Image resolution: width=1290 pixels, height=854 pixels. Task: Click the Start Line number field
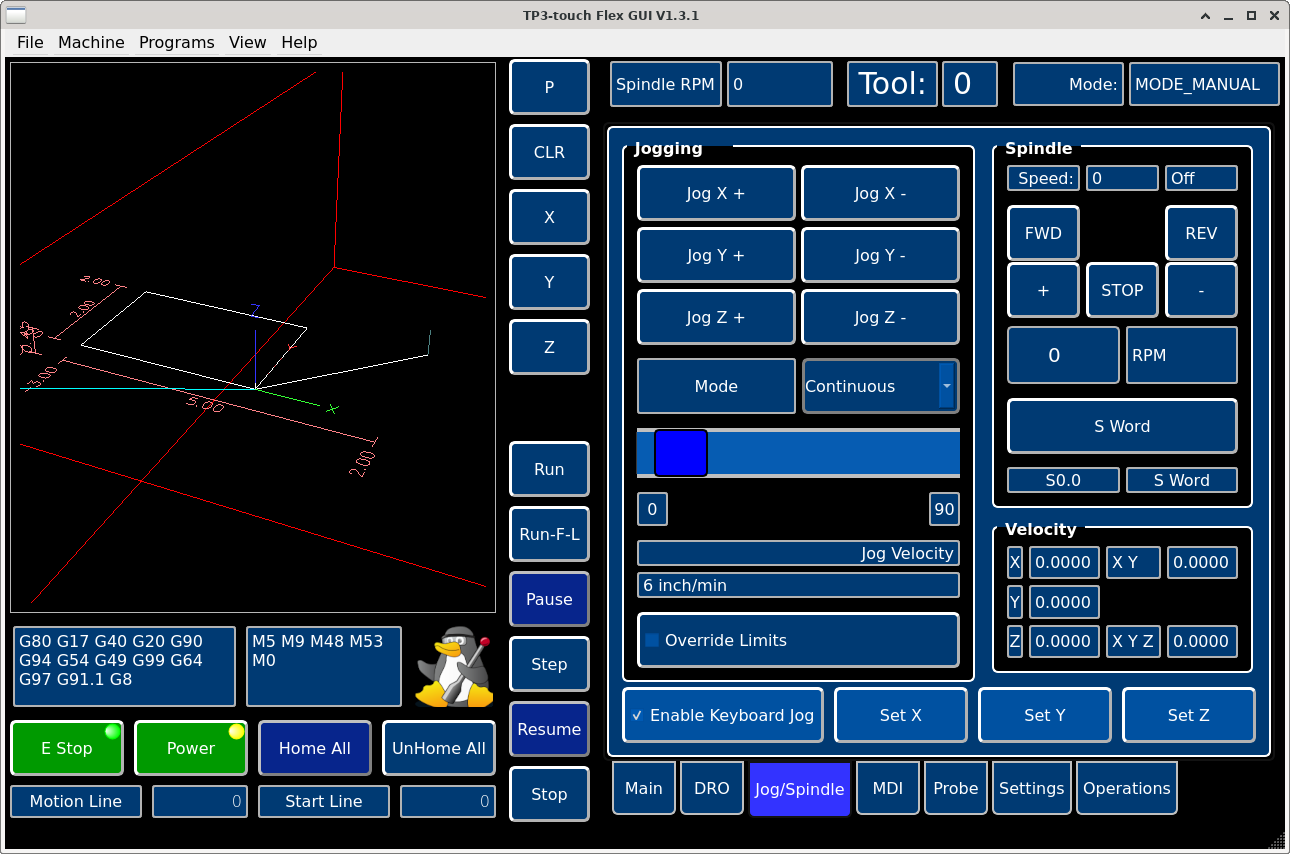point(447,801)
